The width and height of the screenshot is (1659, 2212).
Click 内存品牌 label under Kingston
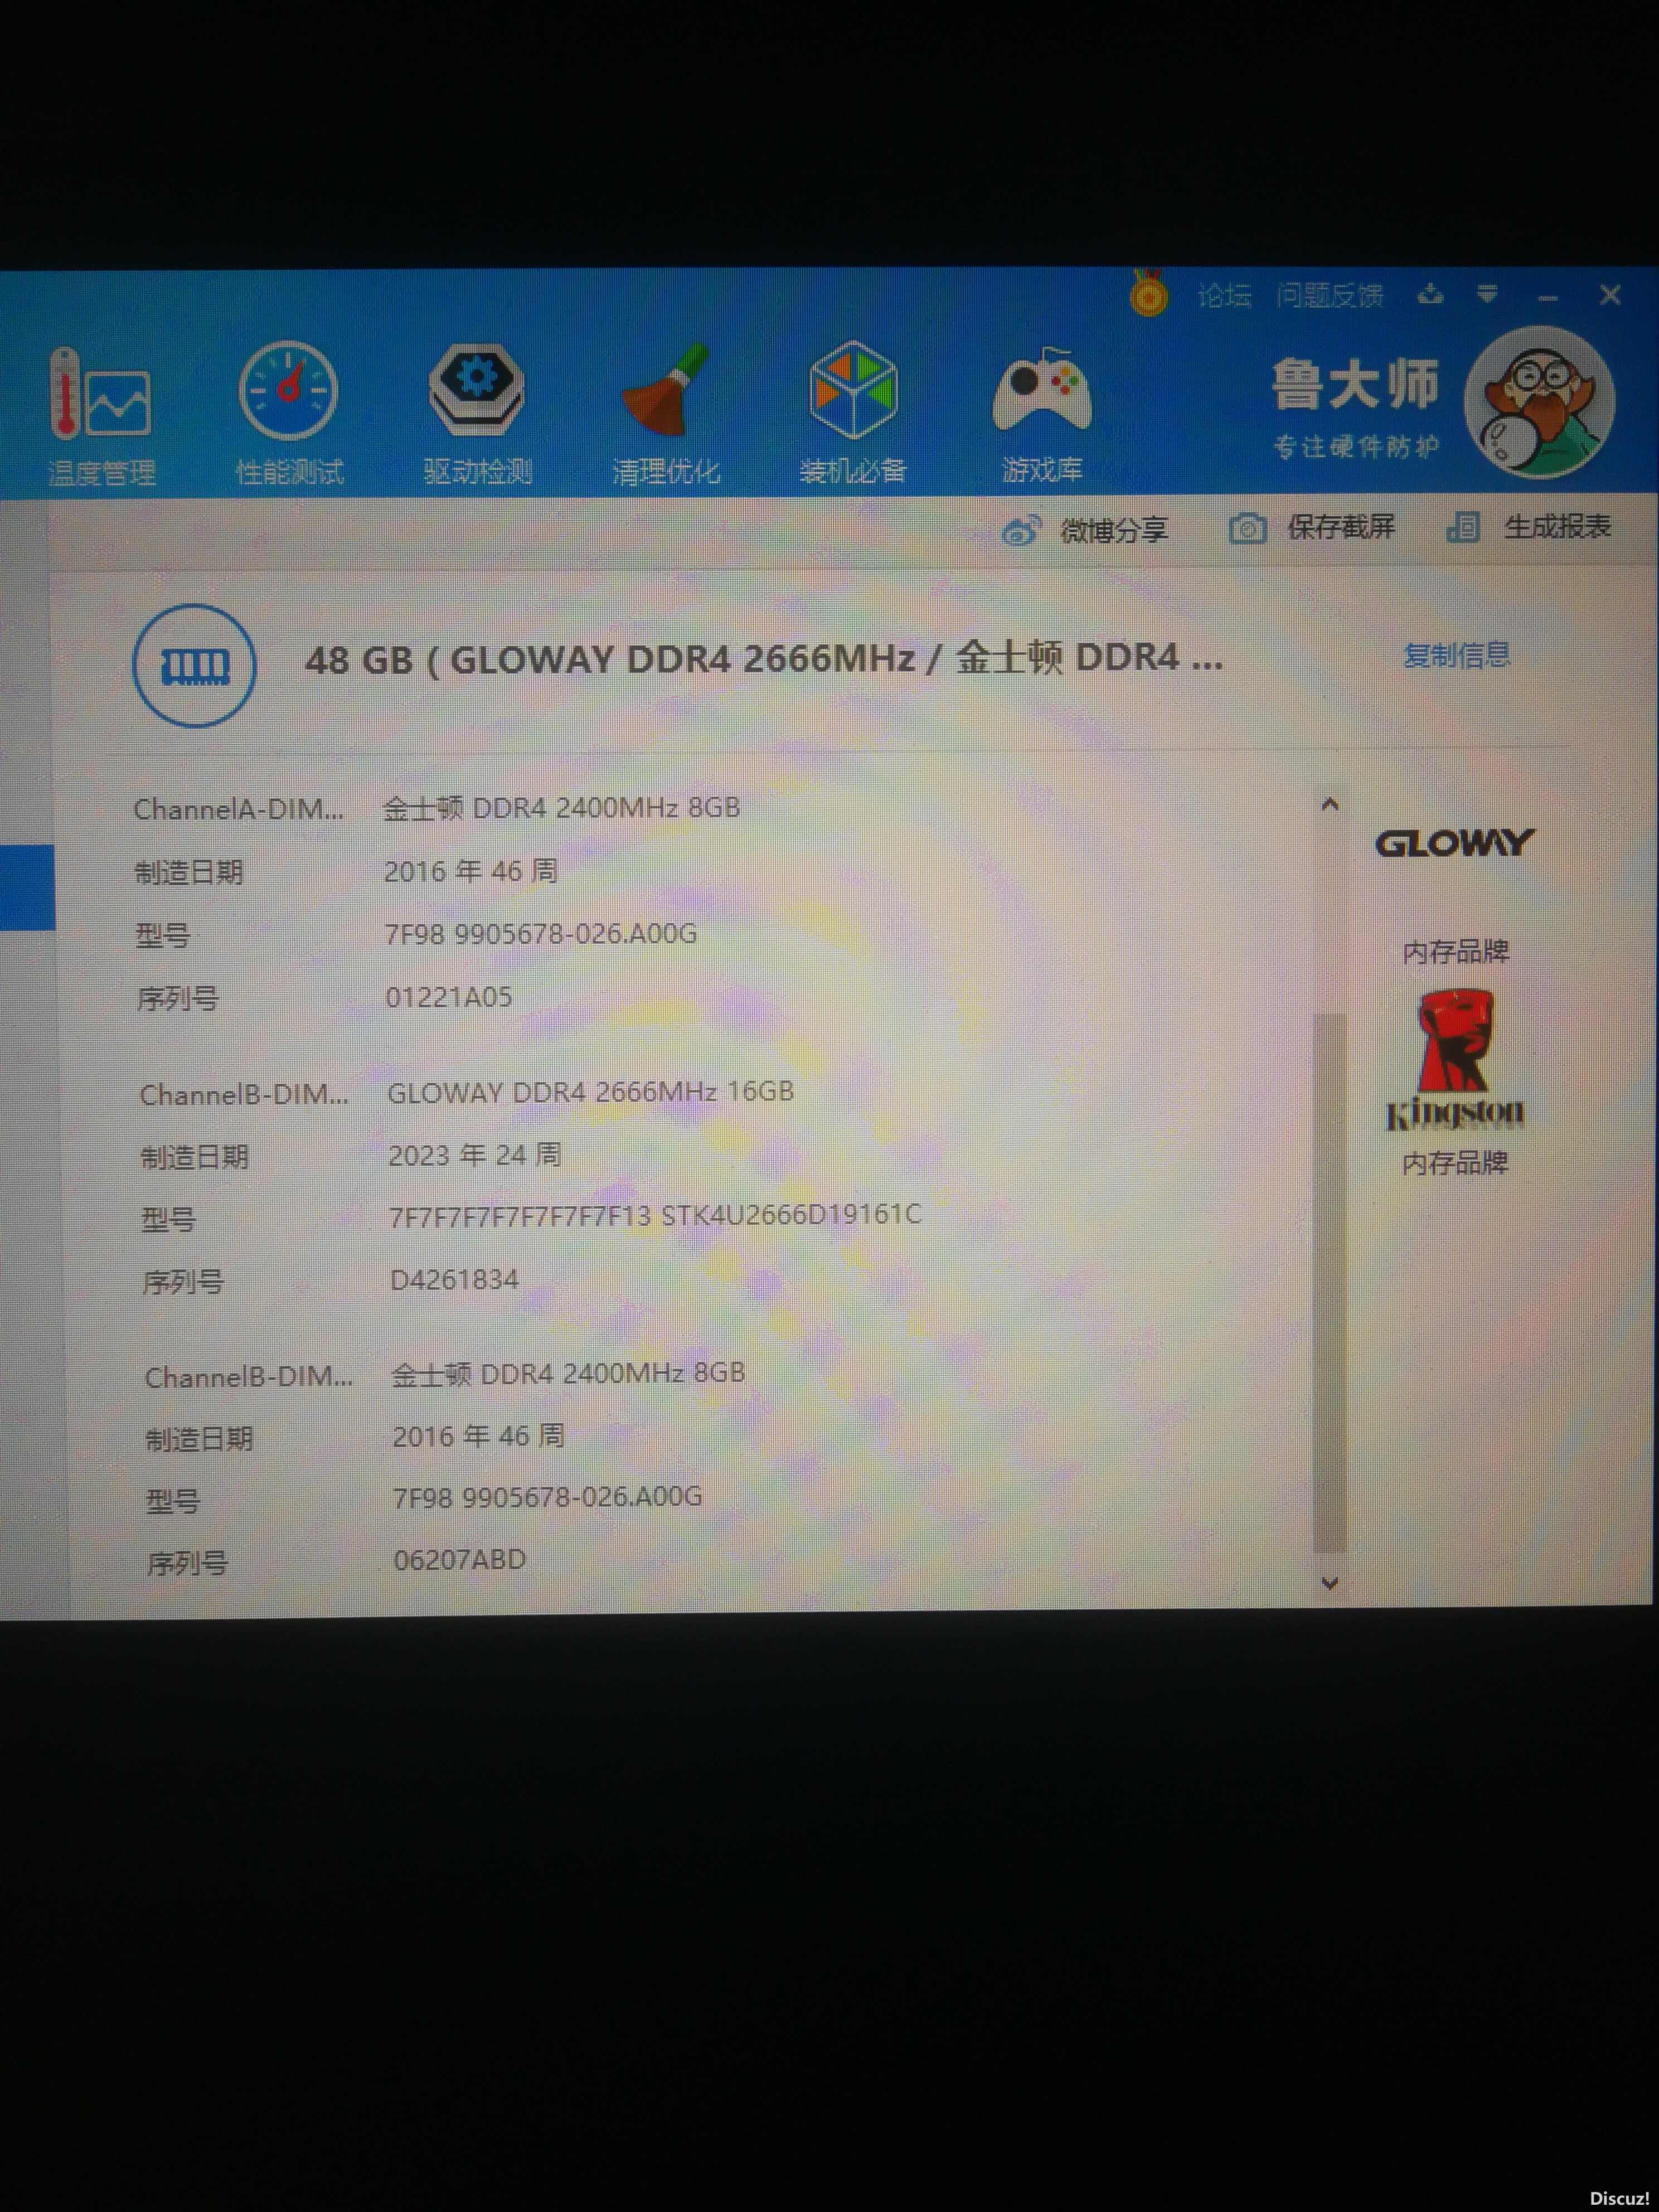(1454, 1163)
